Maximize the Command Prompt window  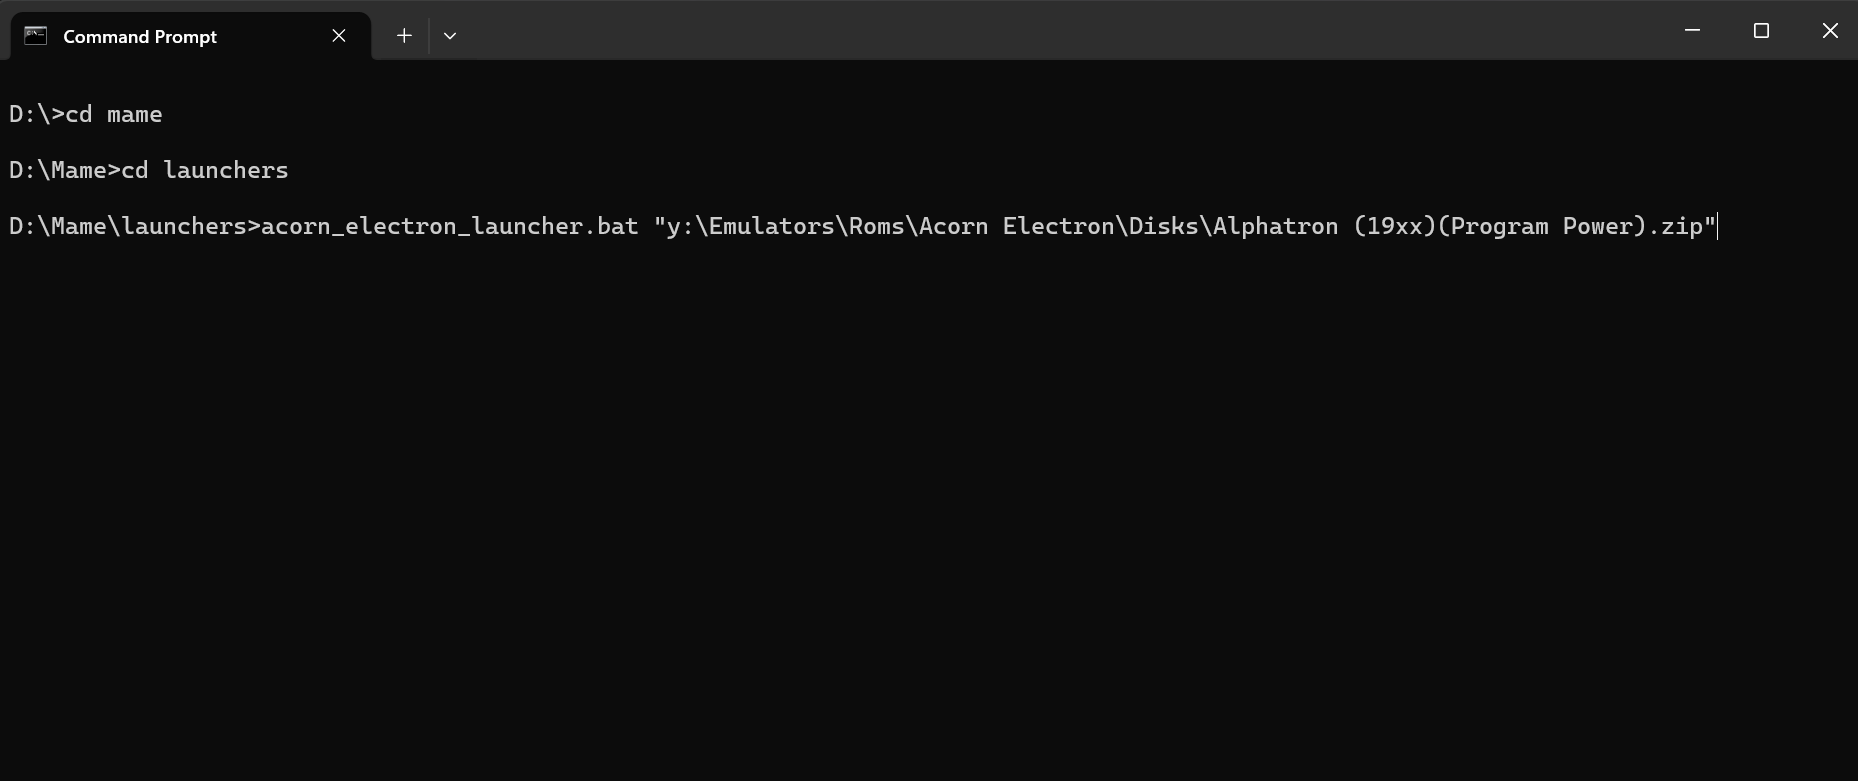click(1761, 31)
